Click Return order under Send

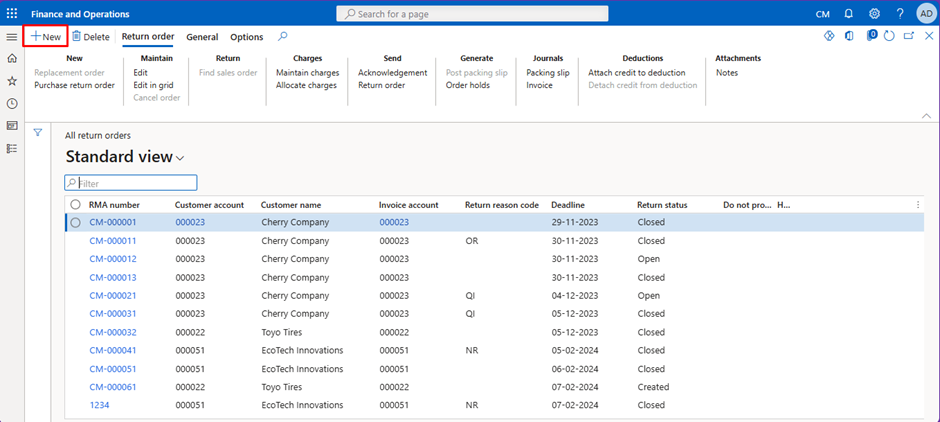[x=382, y=85]
